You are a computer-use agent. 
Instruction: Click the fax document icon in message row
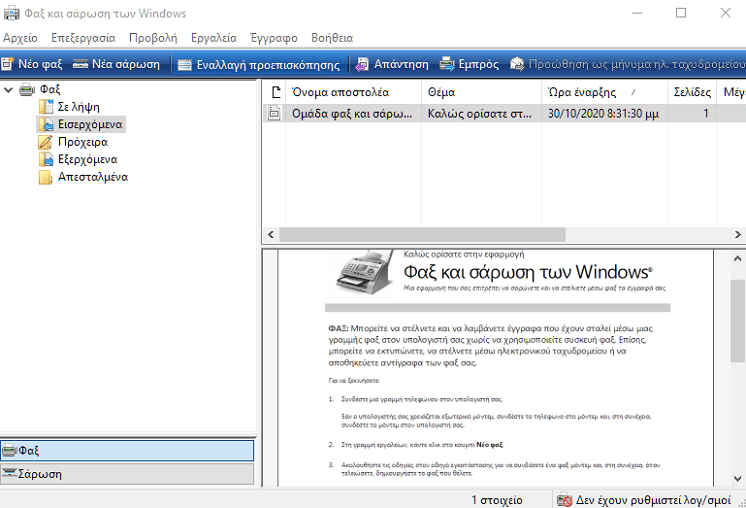tap(275, 113)
